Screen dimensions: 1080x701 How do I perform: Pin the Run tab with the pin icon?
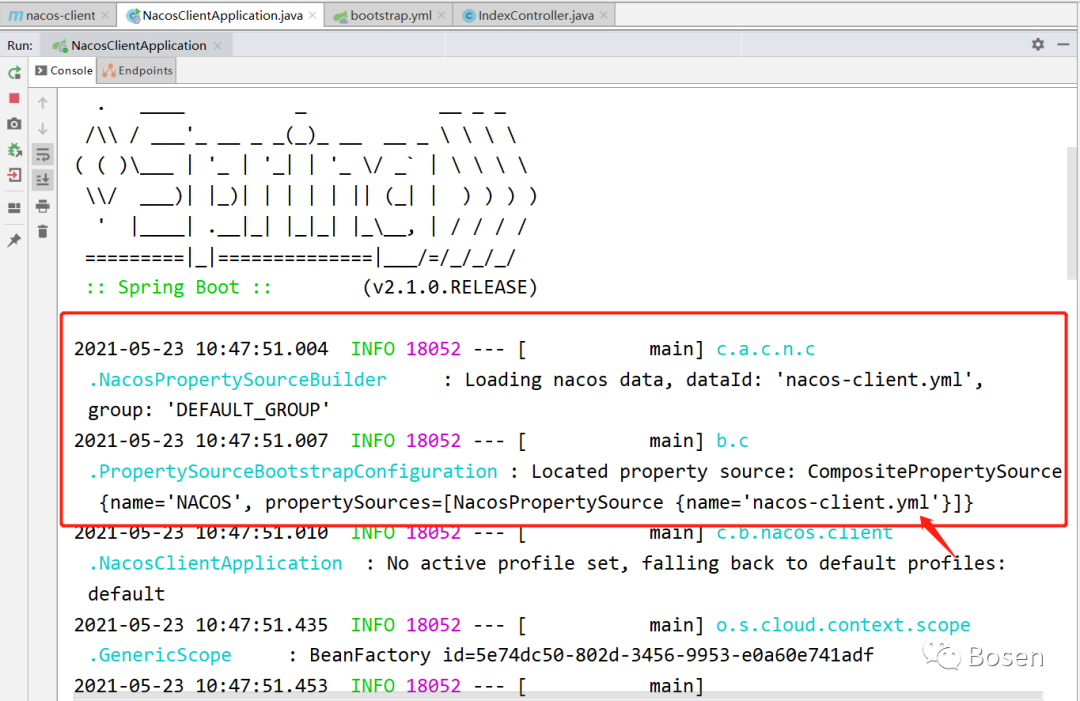14,240
